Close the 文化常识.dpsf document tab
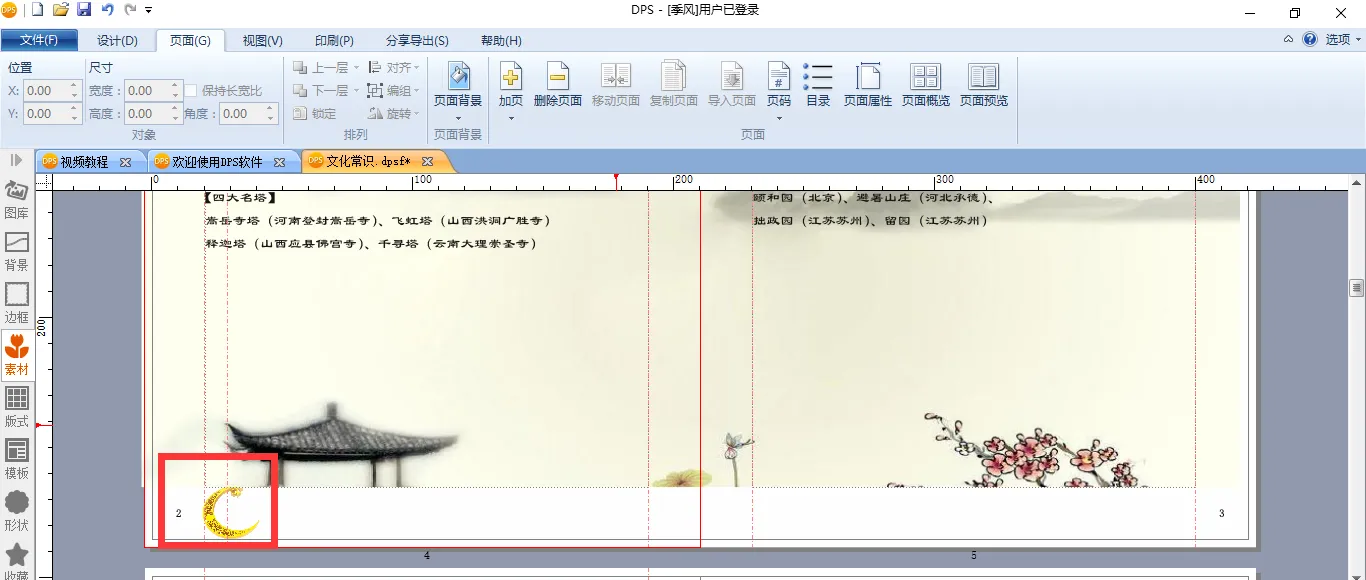1366x580 pixels. 428,162
